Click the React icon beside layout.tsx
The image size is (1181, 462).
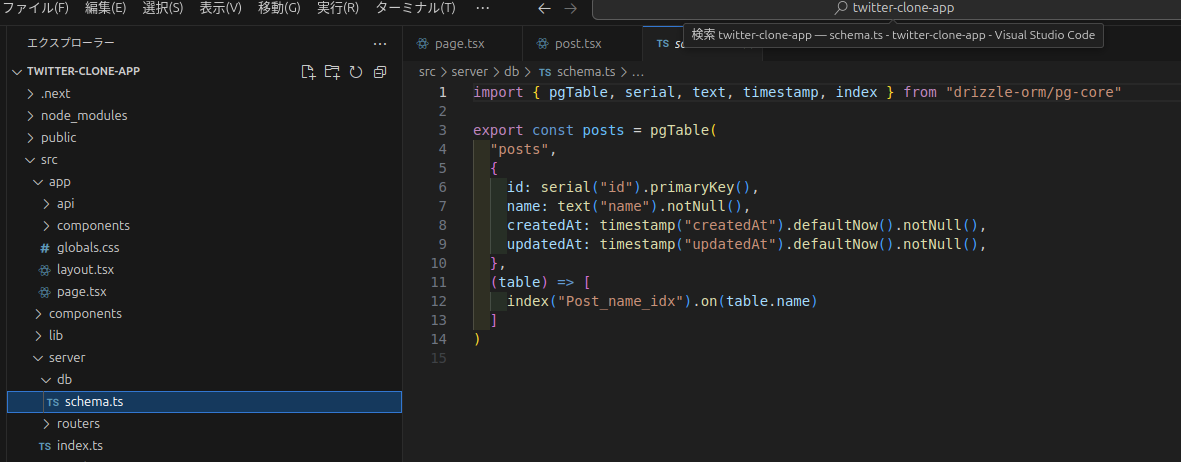[x=44, y=270]
